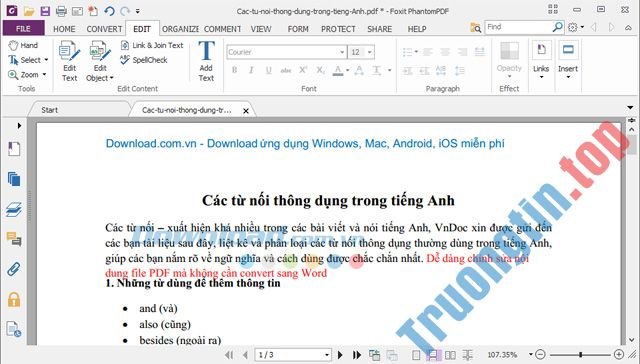Collapse the ribbon with the up chevron
The image size is (640, 364).
coord(628,28)
